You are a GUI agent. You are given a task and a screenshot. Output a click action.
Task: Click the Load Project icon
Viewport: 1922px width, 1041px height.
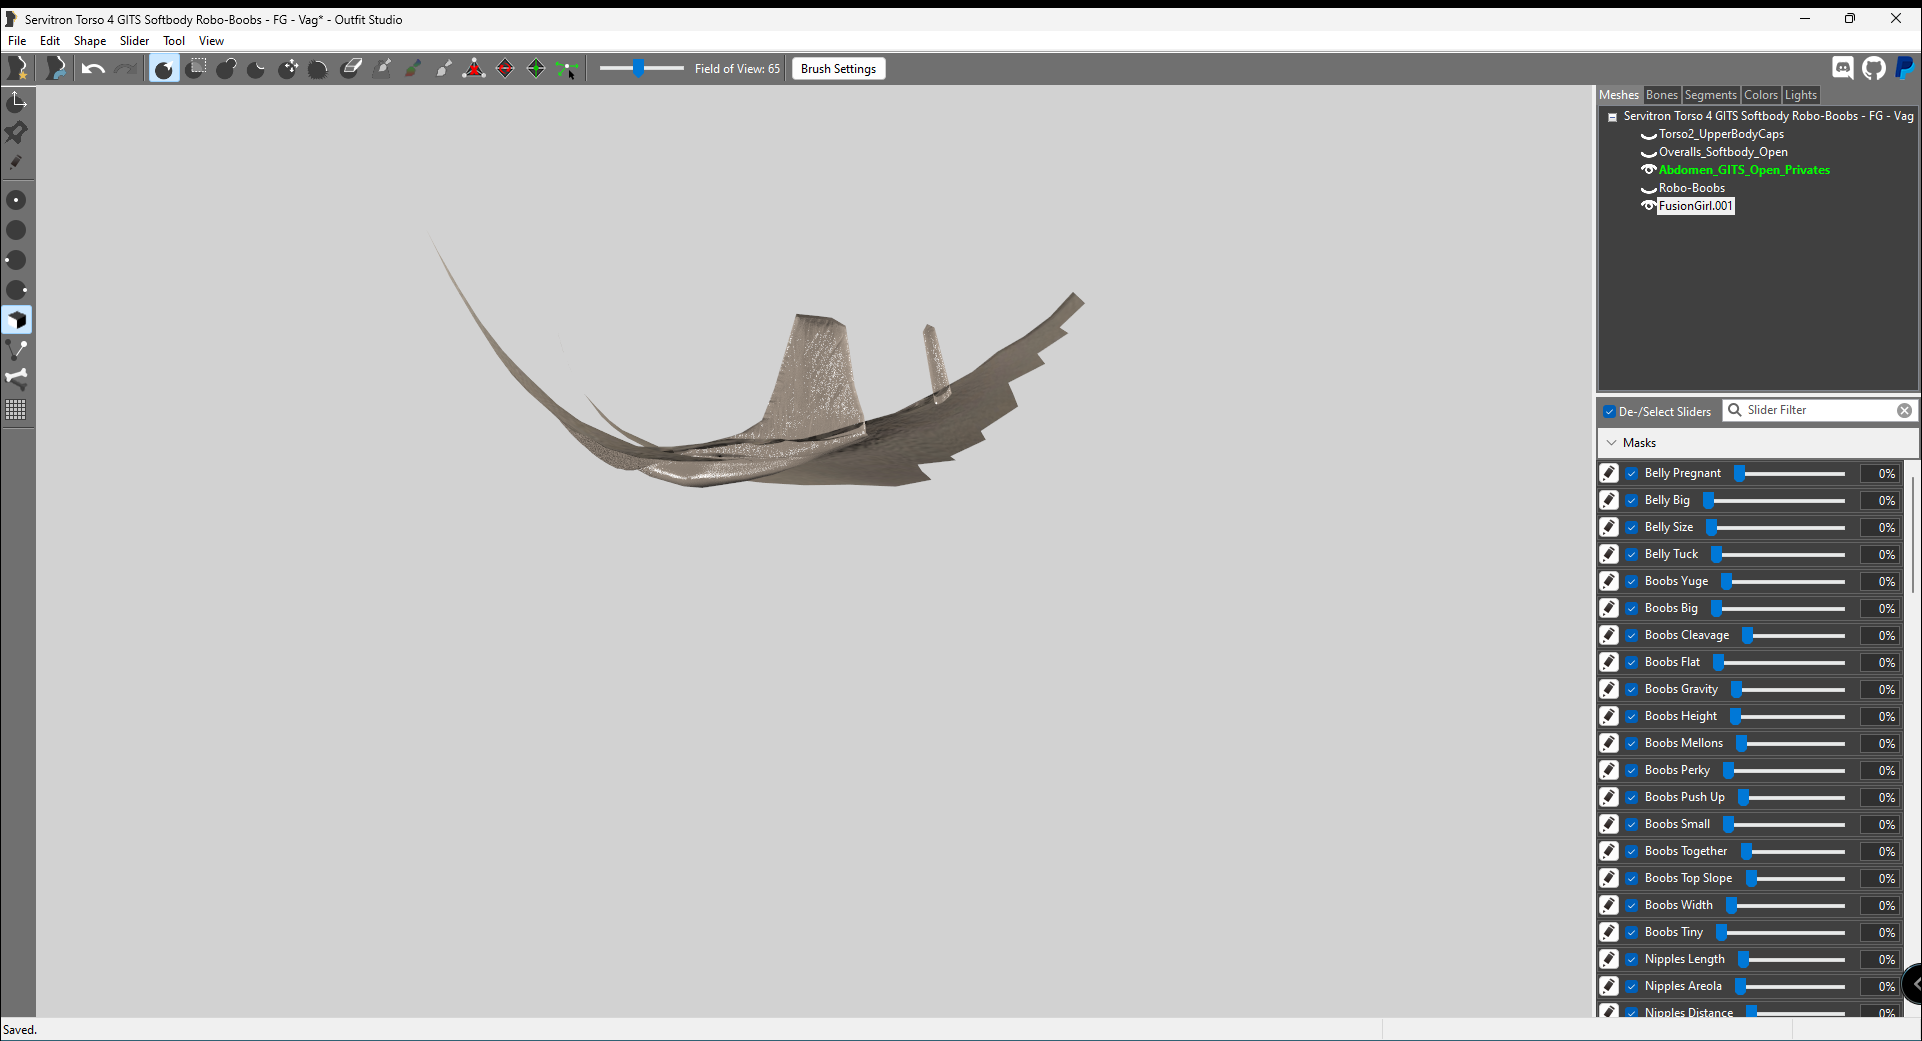[56, 68]
